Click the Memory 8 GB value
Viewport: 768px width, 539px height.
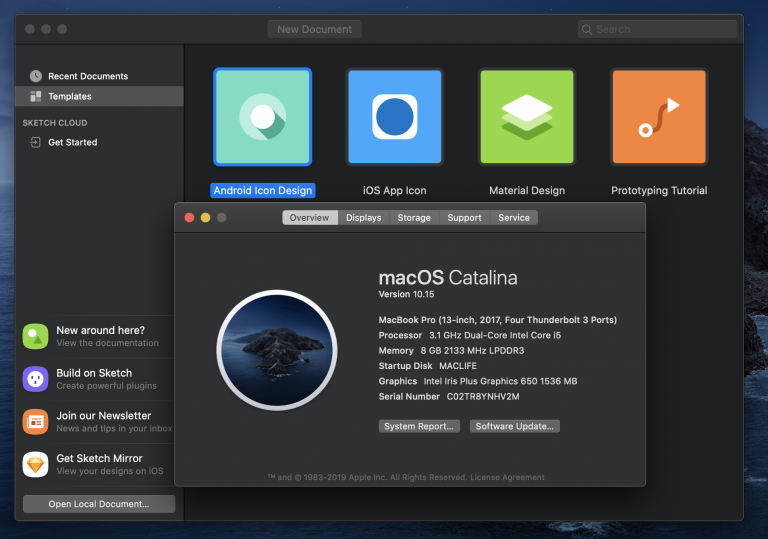[x=472, y=351]
